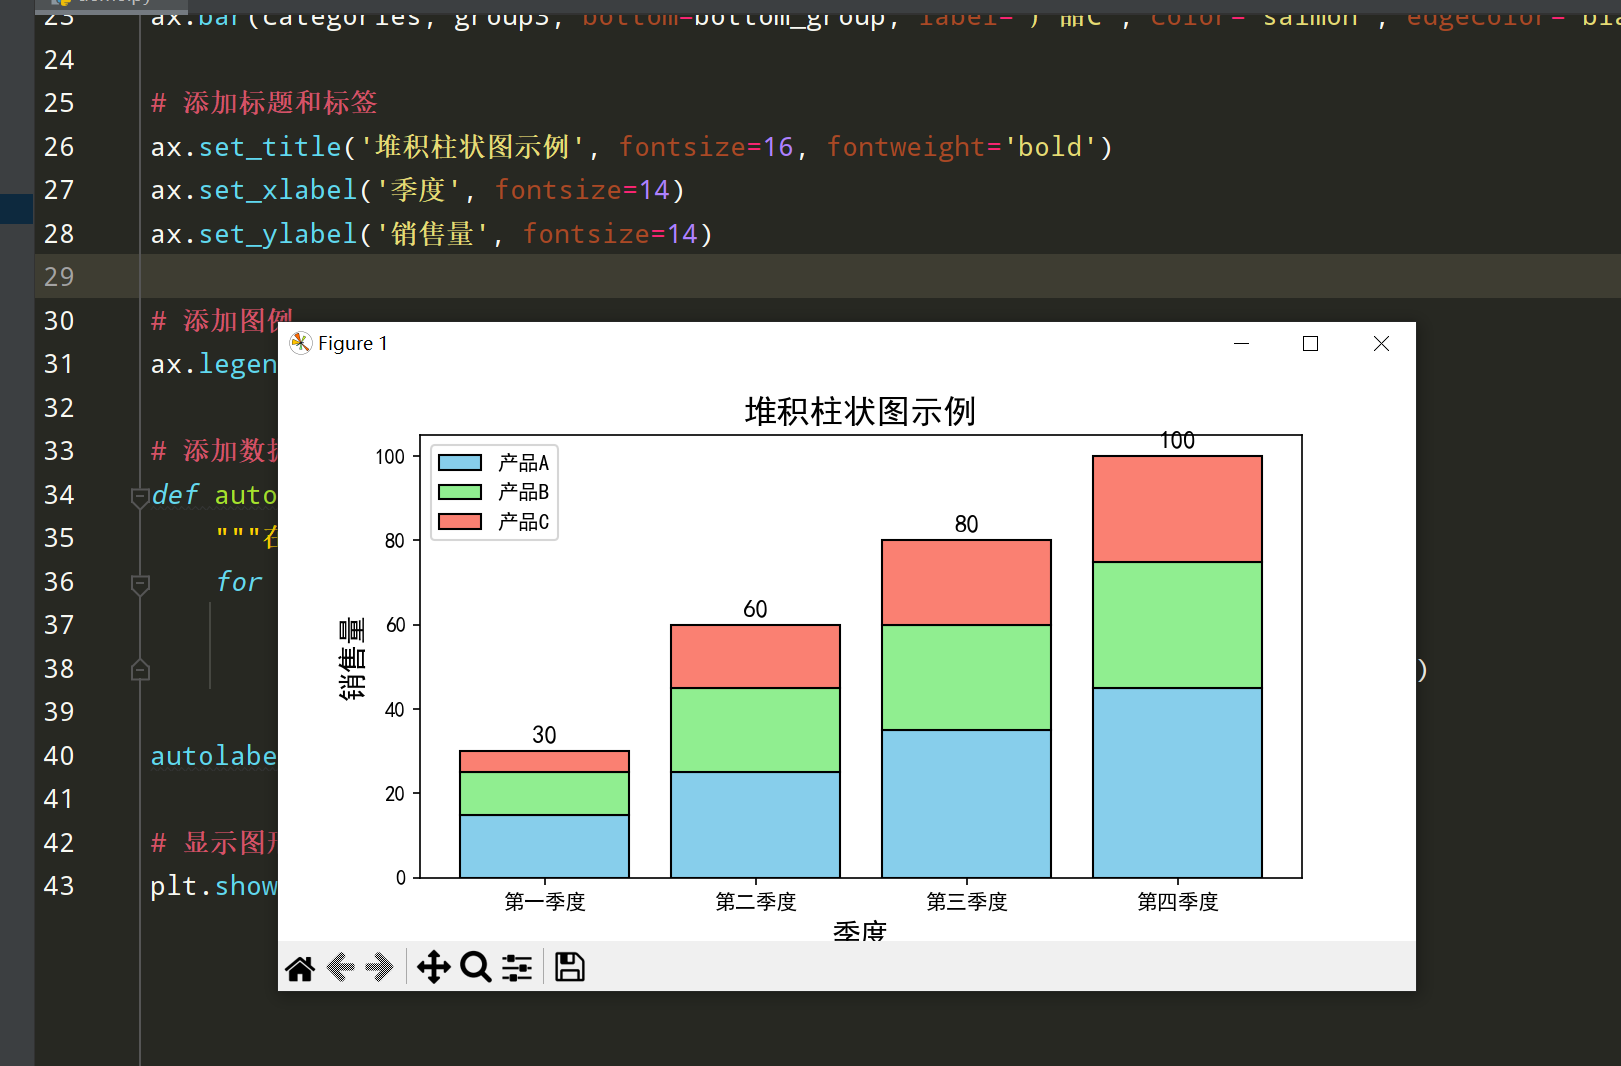Collapse the def block at line 34
Viewport: 1621px width, 1066px height.
point(140,497)
